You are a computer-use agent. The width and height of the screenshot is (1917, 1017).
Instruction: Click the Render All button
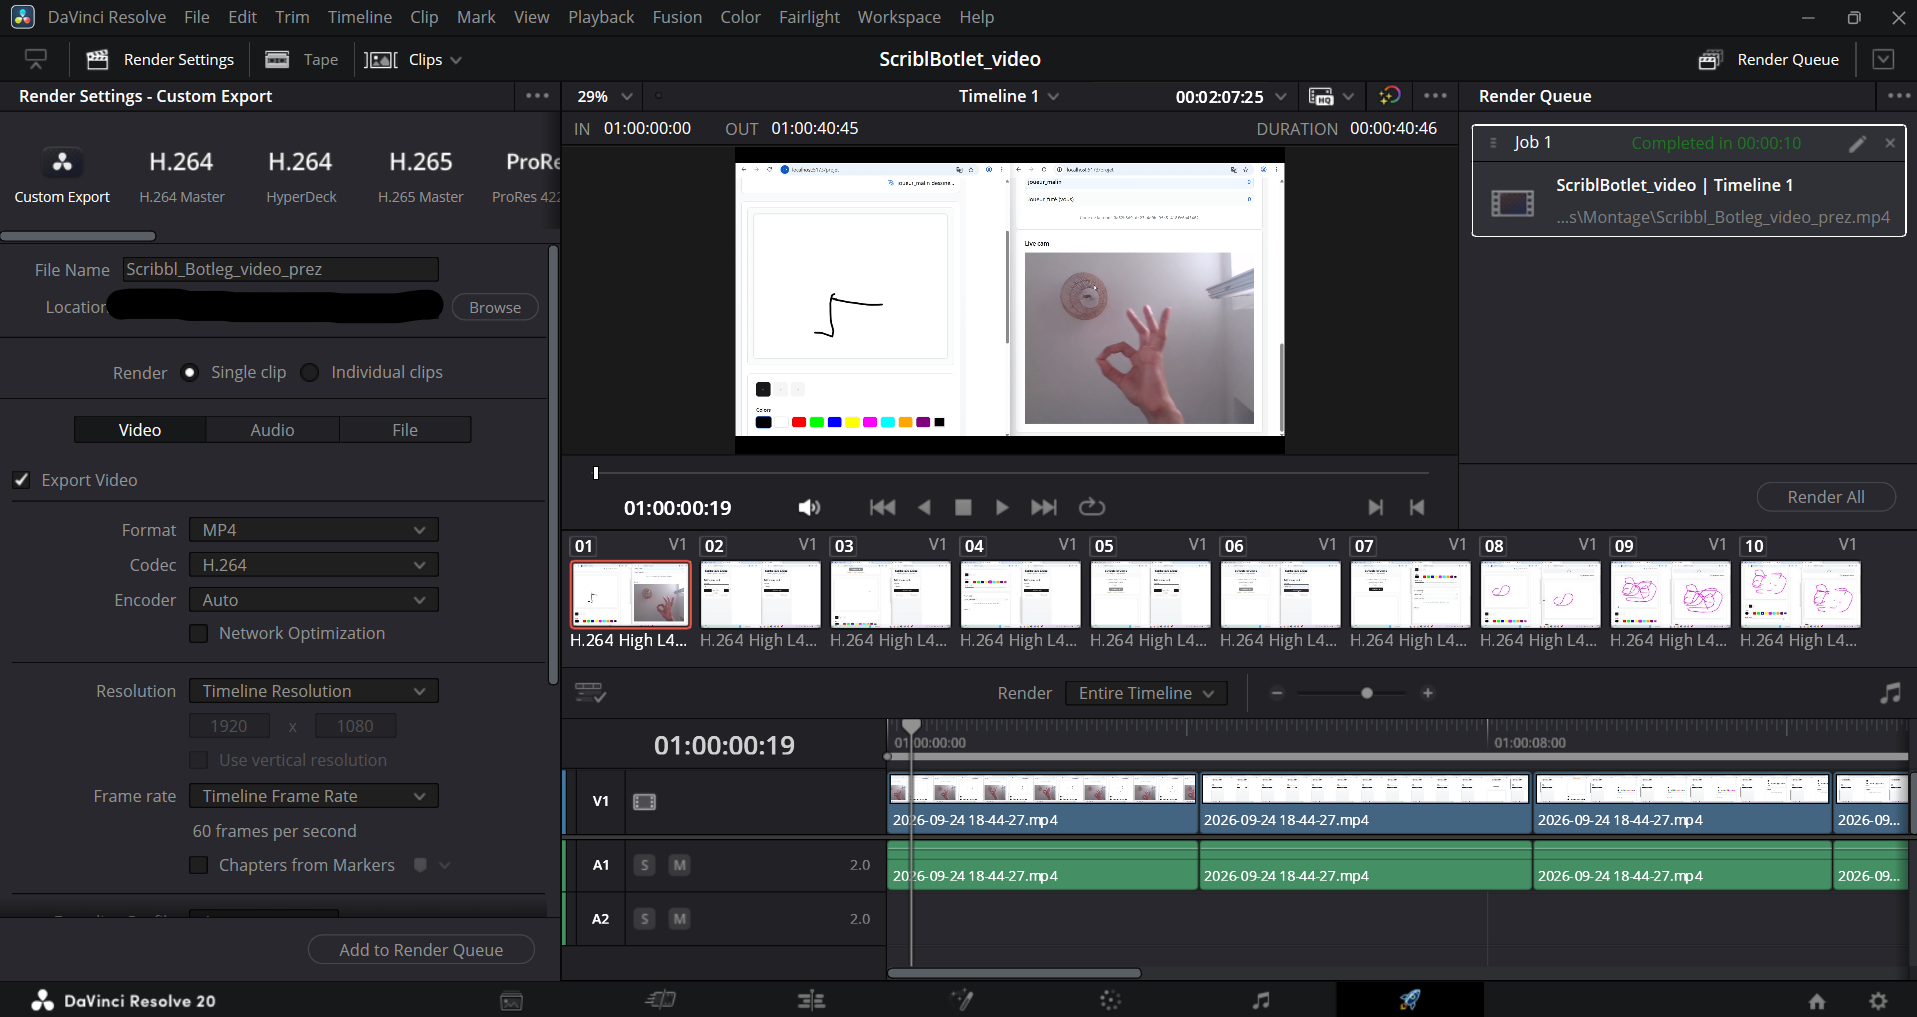tap(1826, 497)
